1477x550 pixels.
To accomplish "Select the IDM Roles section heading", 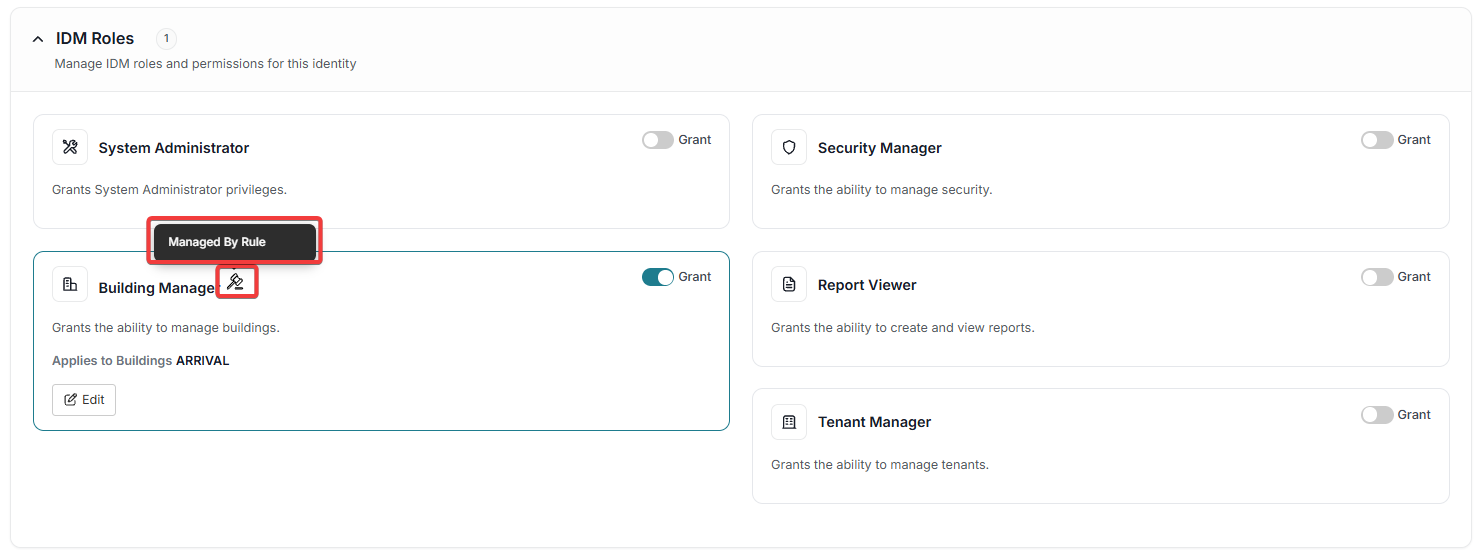I will pyautogui.click(x=95, y=39).
